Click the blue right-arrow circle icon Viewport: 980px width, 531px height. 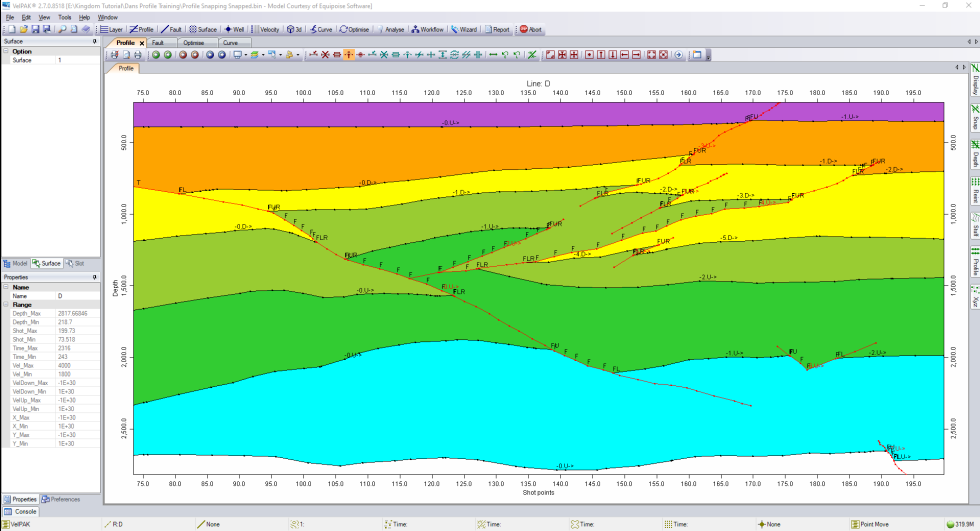pyautogui.click(x=679, y=55)
